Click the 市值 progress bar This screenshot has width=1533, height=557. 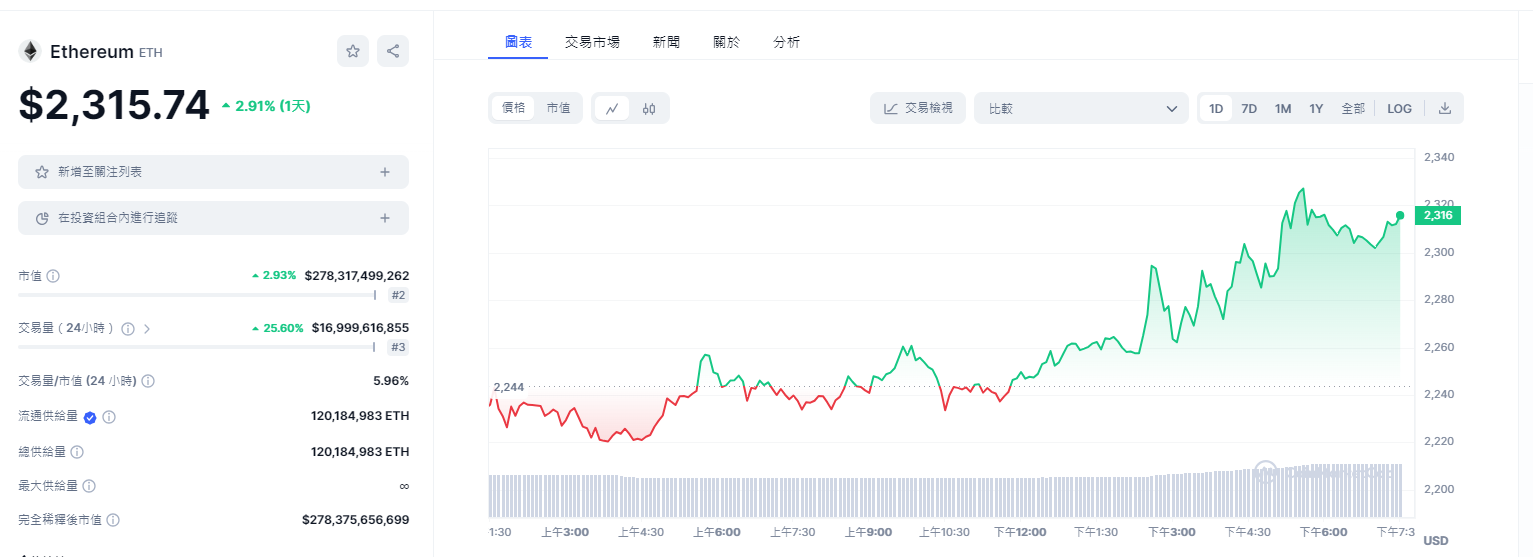197,295
